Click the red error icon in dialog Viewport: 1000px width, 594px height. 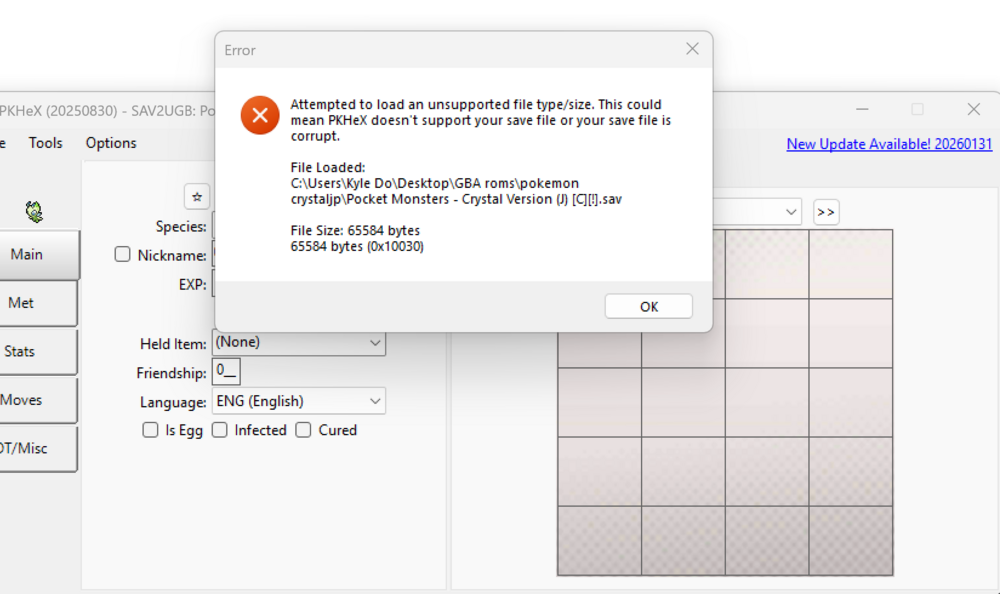pos(260,115)
